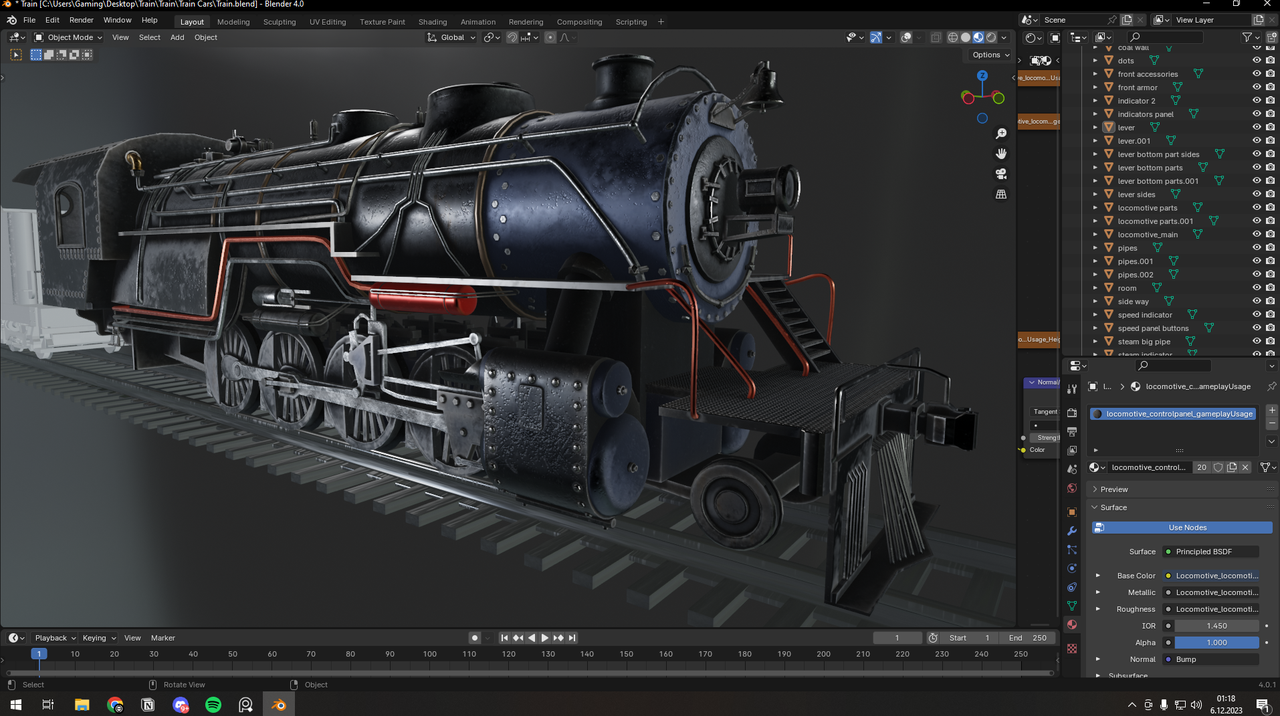Add a material slot with plus
The image size is (1280, 716).
point(1272,411)
